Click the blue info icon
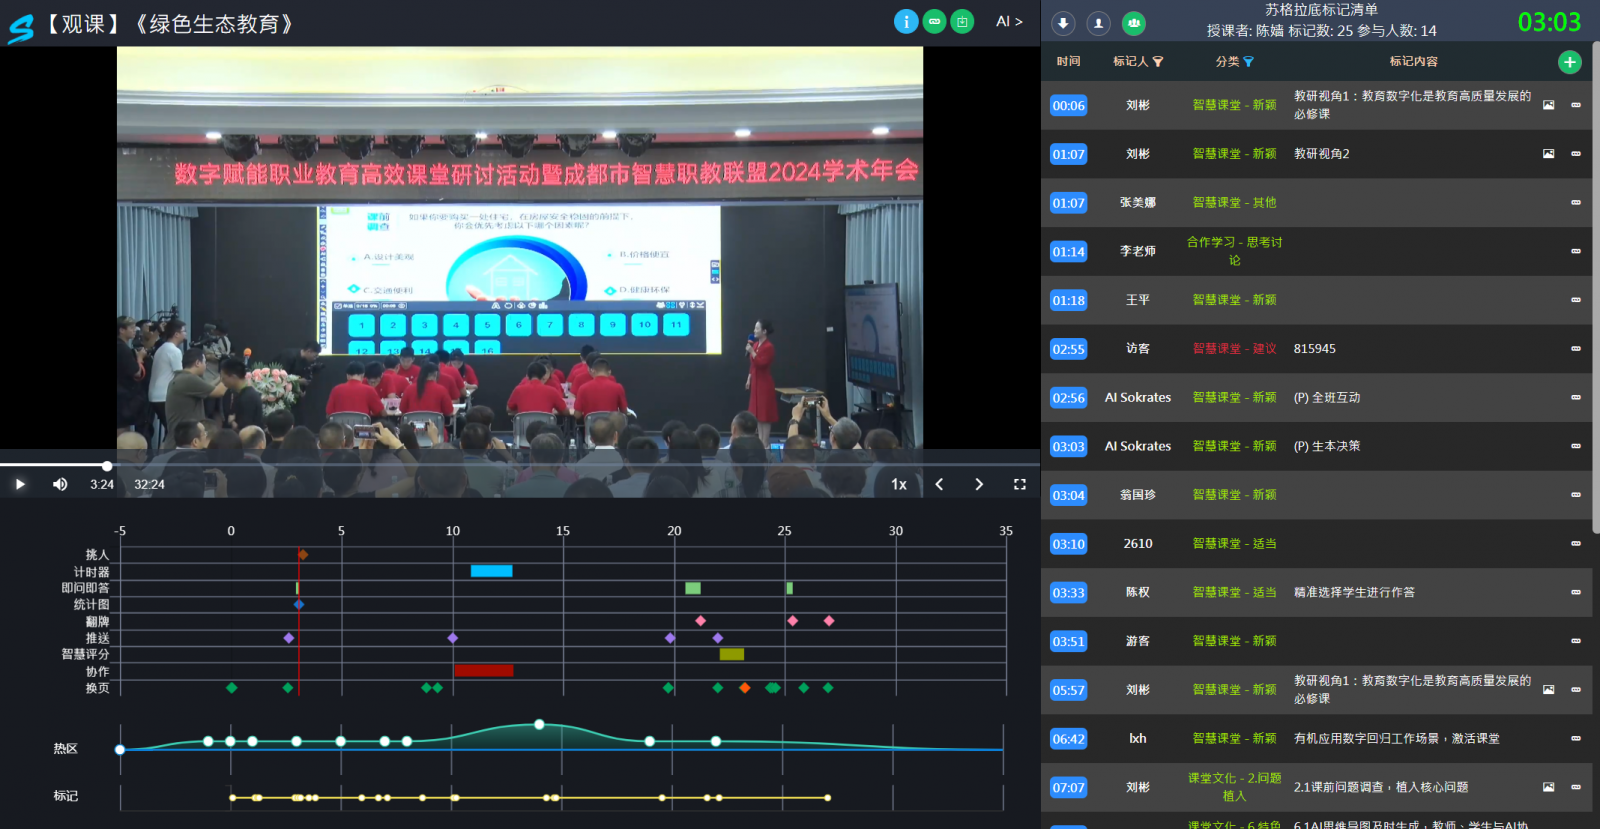Viewport: 1600px width, 829px height. 906,21
